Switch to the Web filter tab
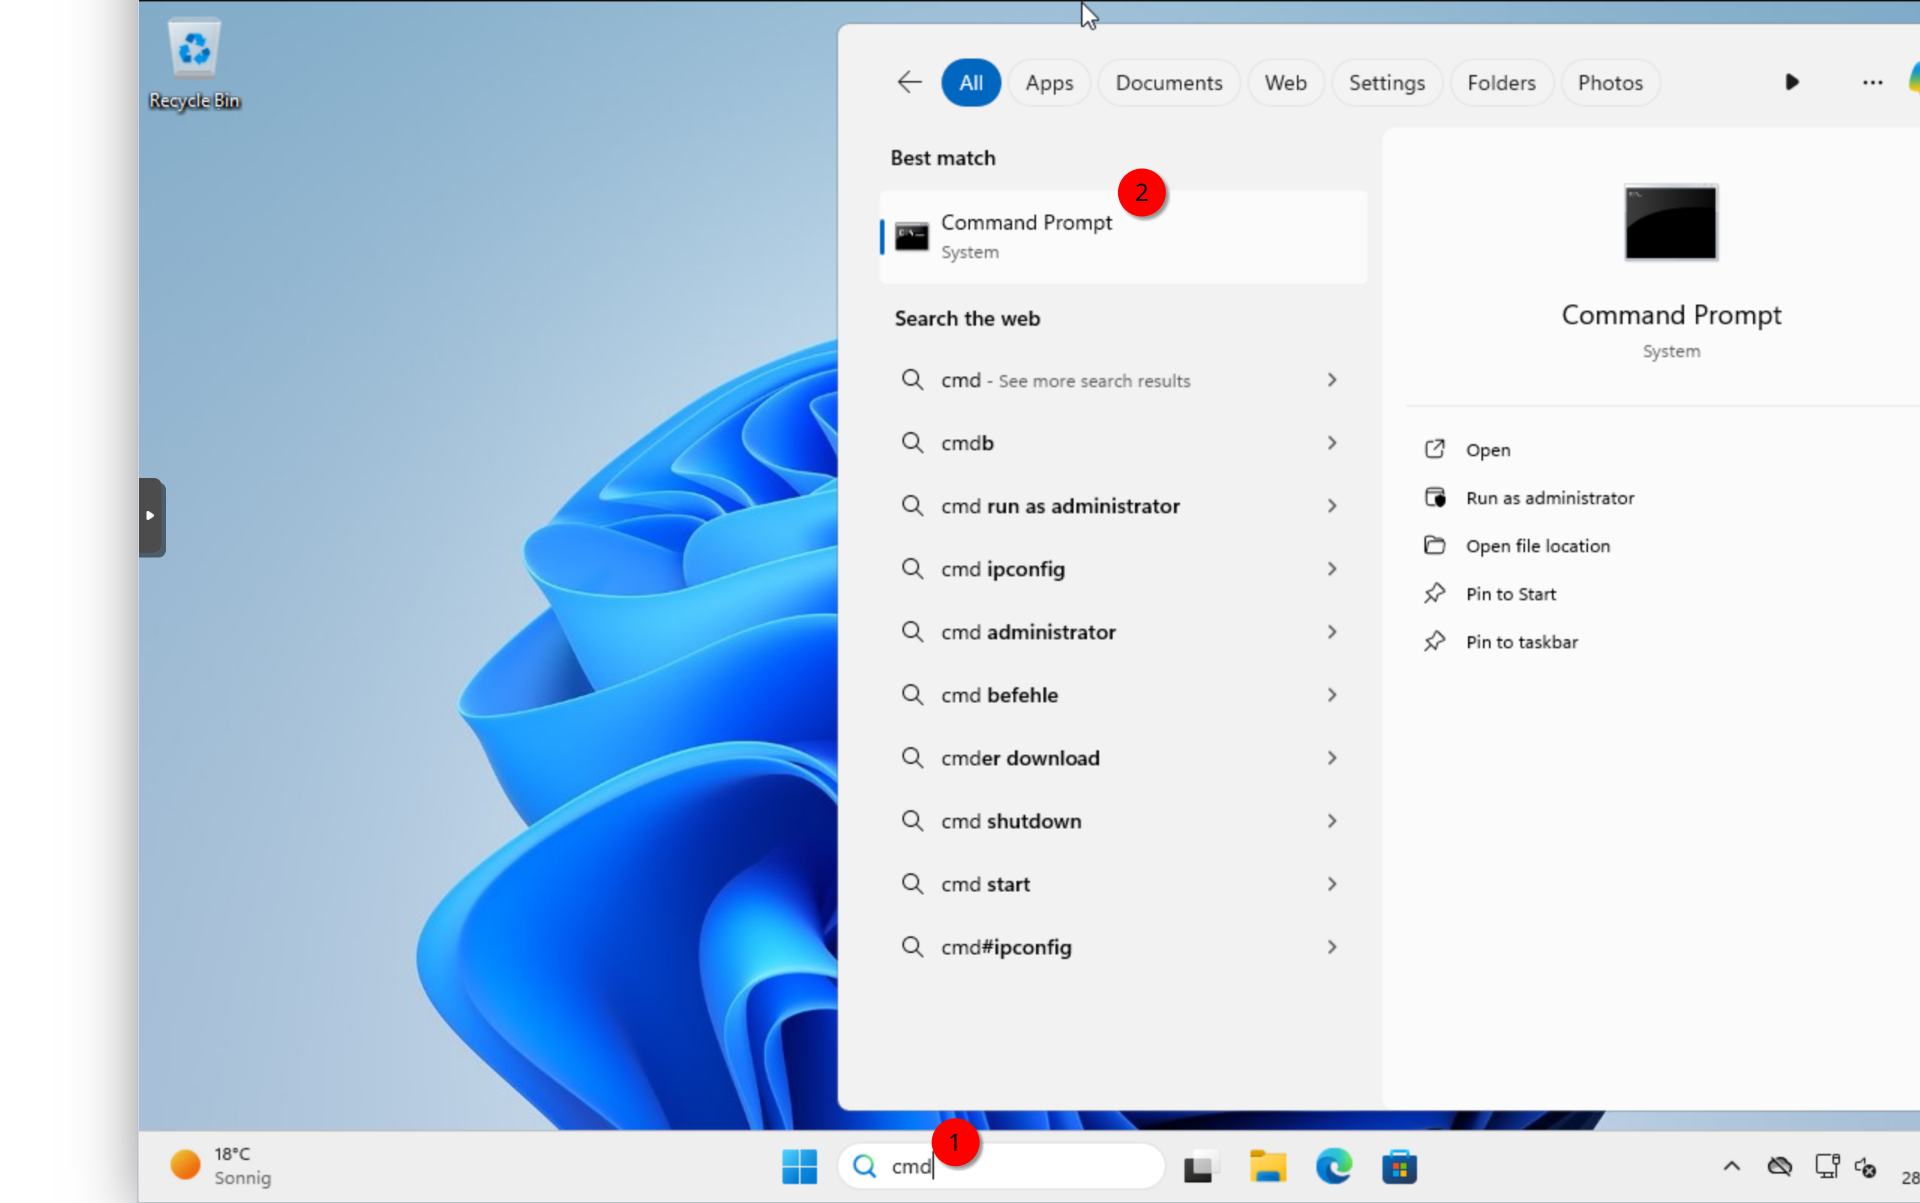Screen dimensions: 1920x1203 (x=1285, y=82)
